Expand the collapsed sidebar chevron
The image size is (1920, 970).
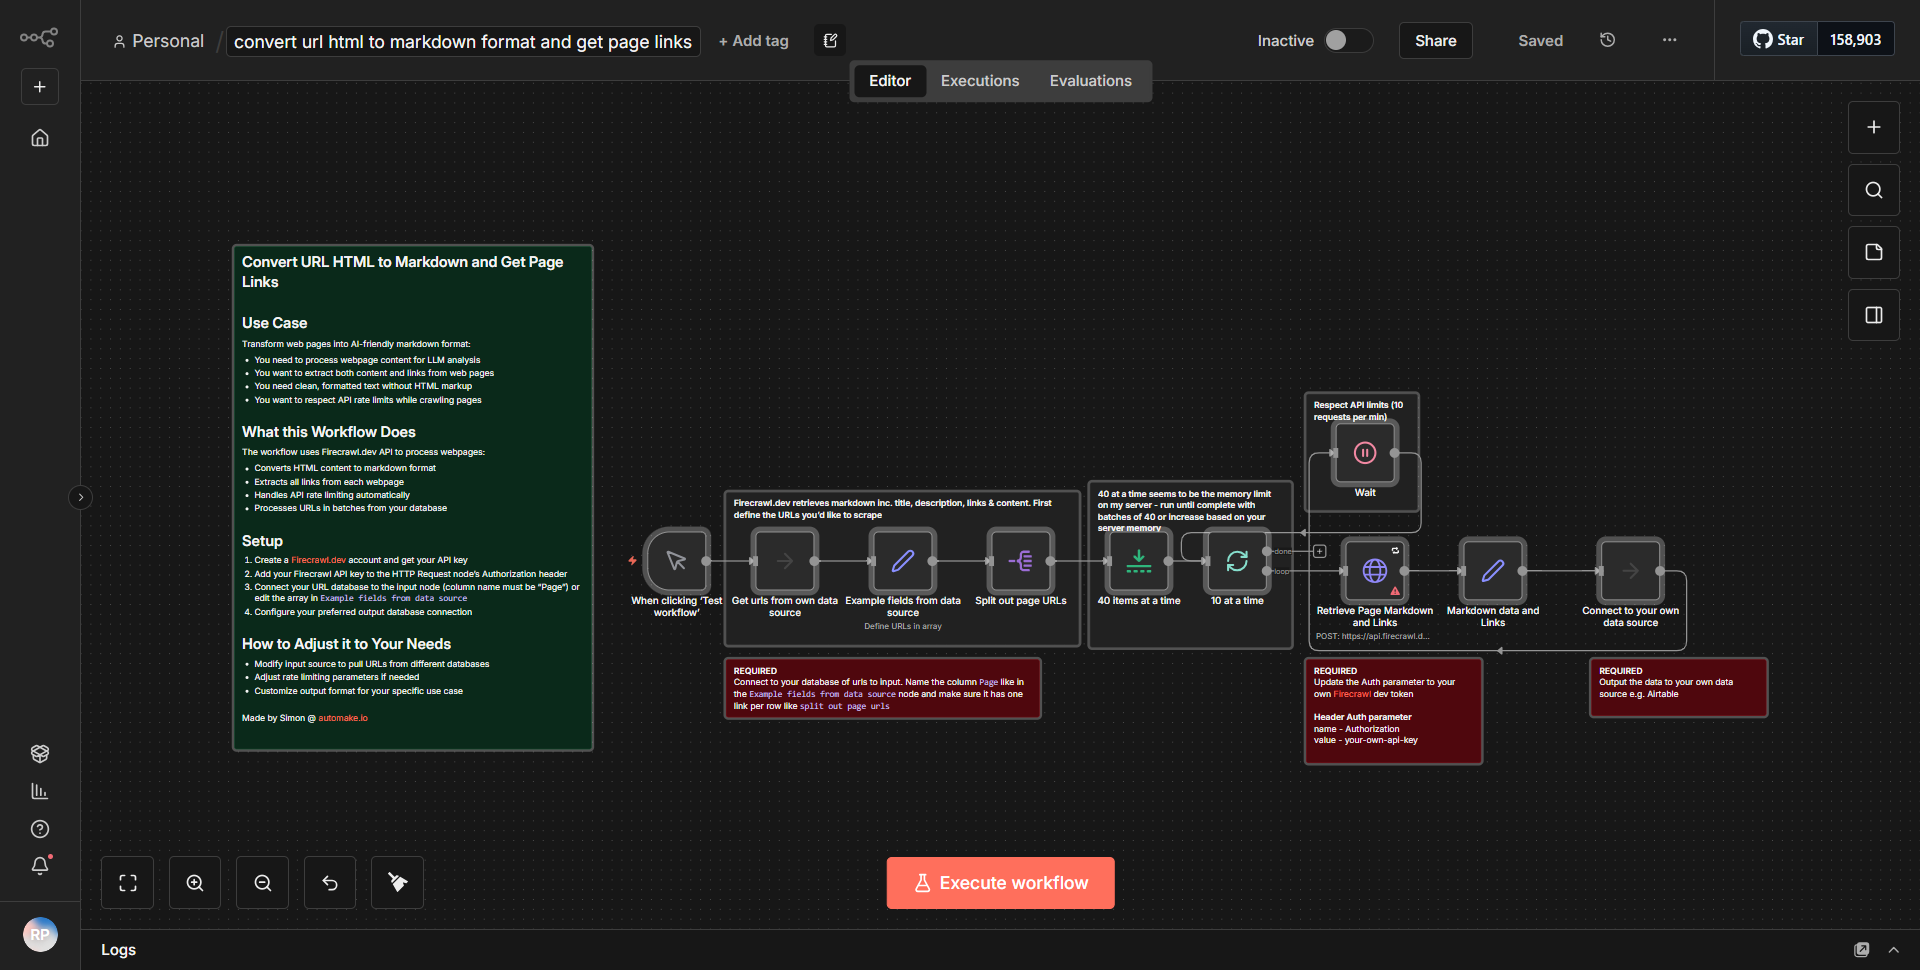(x=81, y=497)
